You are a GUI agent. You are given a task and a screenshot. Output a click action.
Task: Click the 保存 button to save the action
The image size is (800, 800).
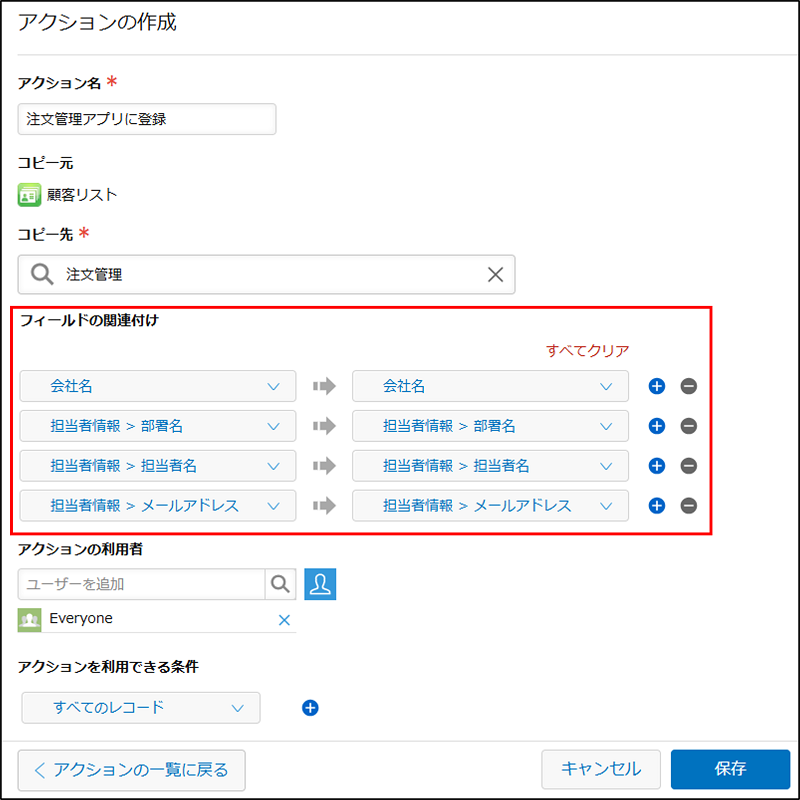[730, 769]
